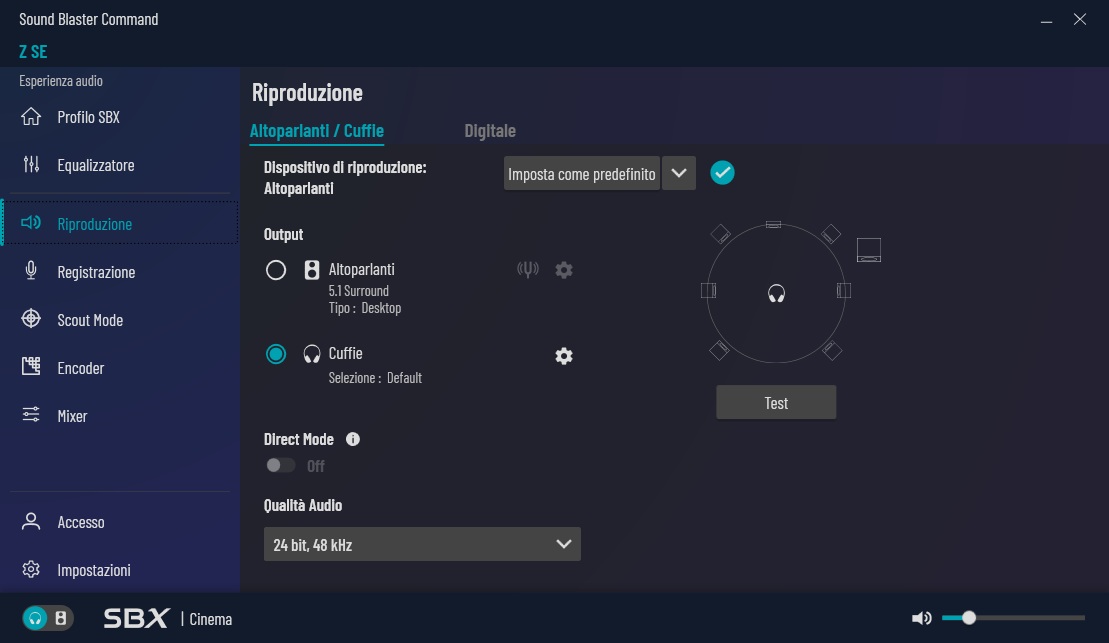
Task: Click the Tipo : Desktop text
Action: coord(365,308)
